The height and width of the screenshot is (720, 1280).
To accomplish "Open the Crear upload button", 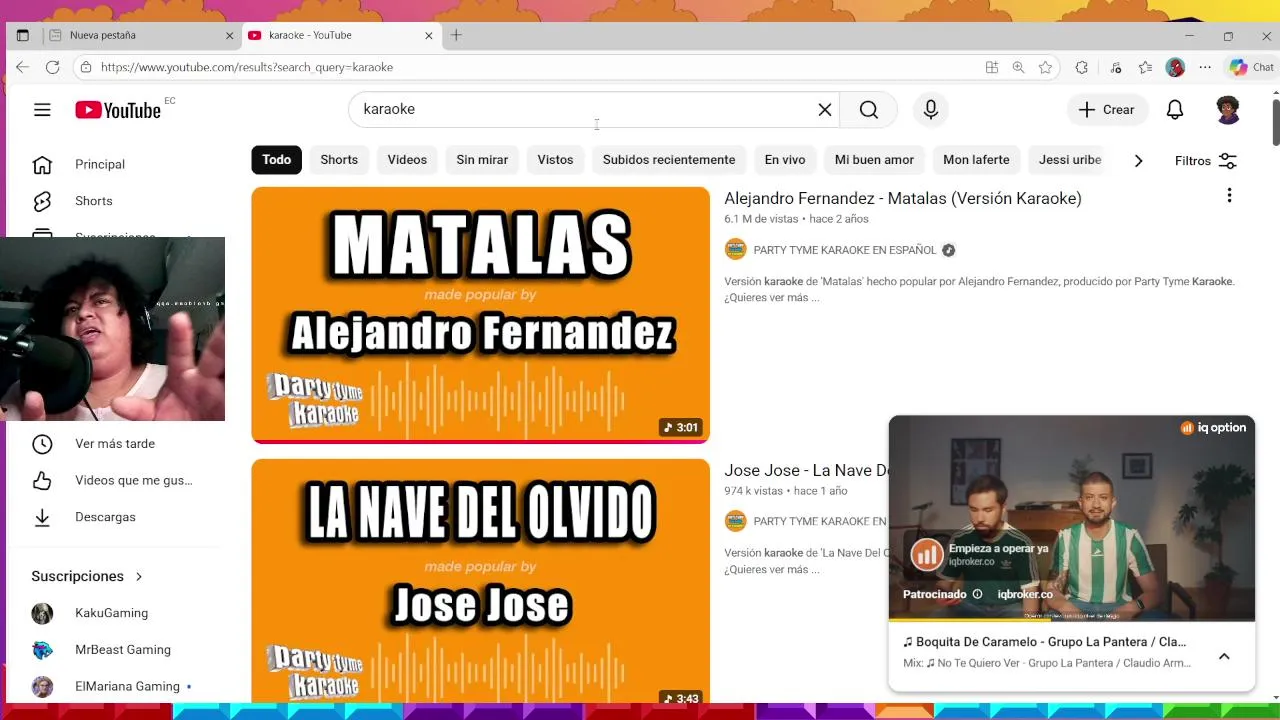I will [x=1107, y=110].
